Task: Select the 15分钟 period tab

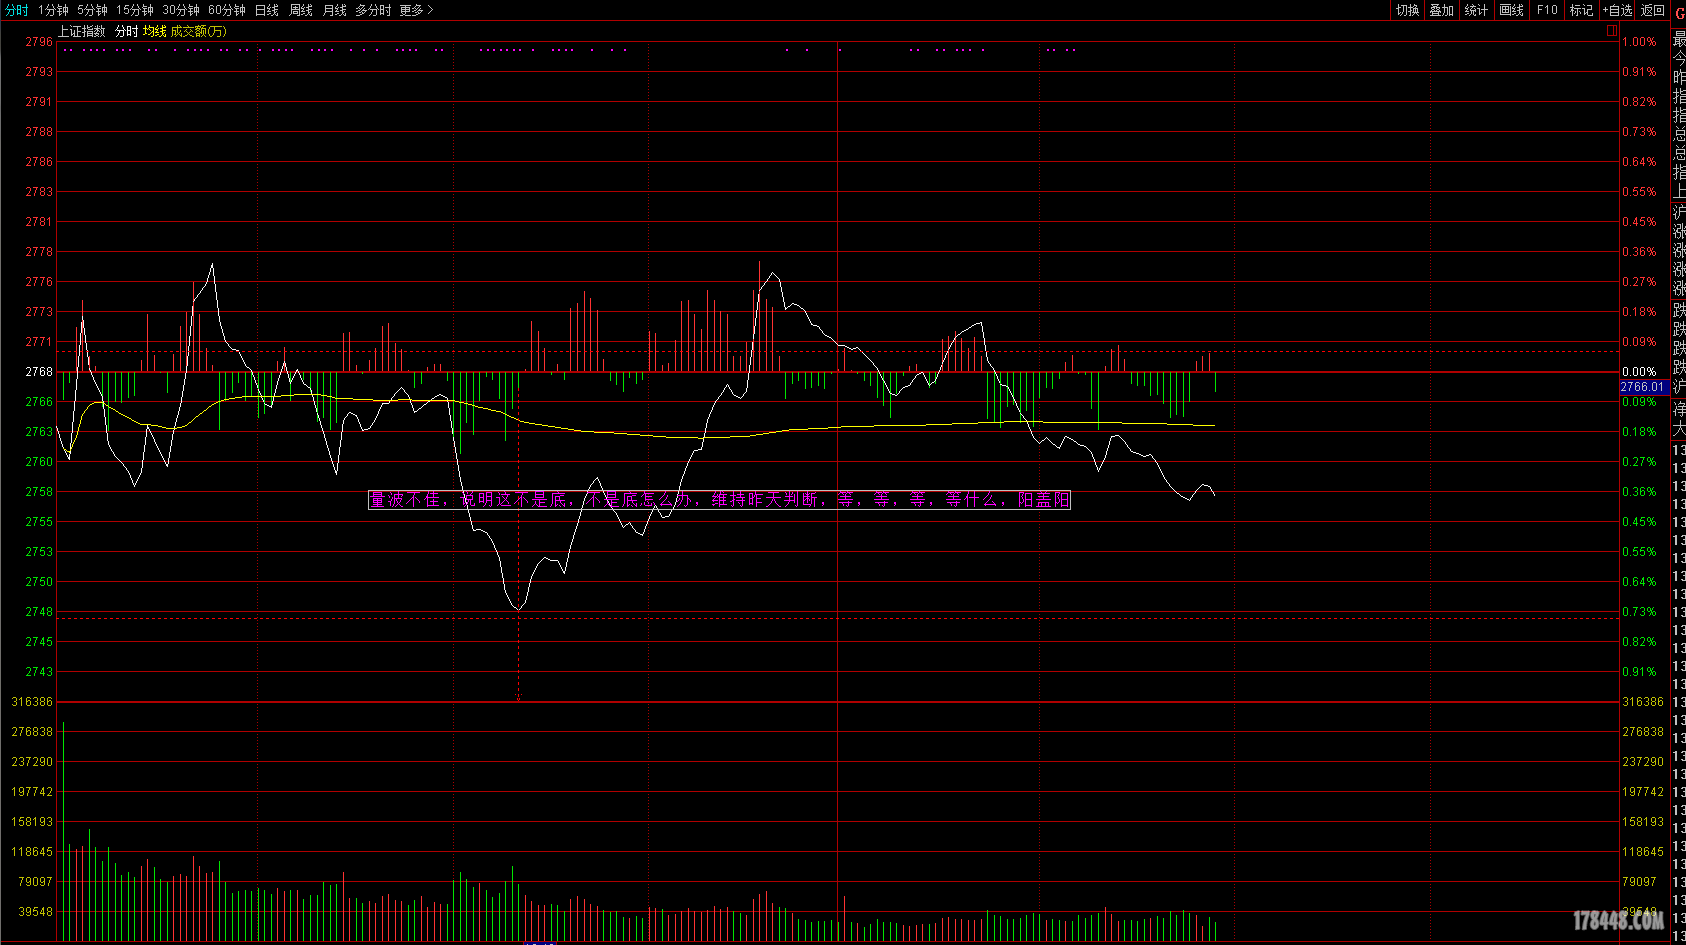Action: tap(135, 10)
